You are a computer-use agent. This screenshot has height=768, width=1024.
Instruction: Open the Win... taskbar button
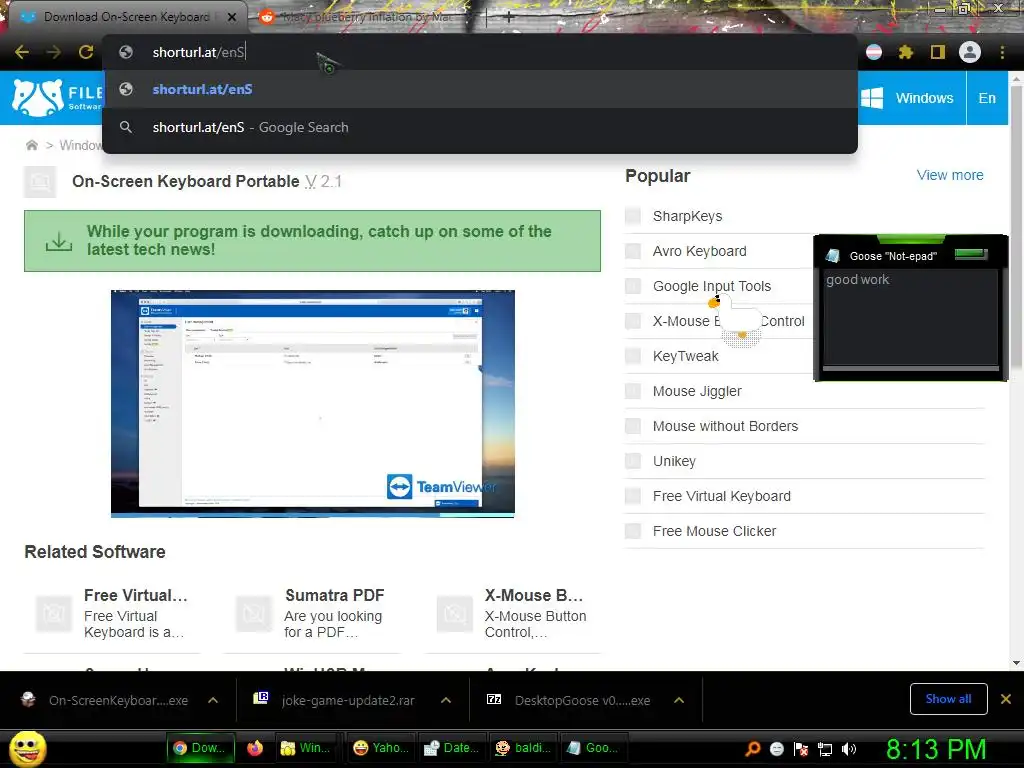click(x=306, y=748)
